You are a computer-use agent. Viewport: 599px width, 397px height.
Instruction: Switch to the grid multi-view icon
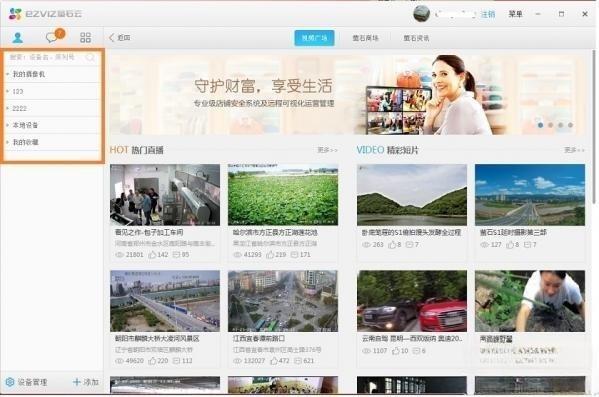pos(86,37)
